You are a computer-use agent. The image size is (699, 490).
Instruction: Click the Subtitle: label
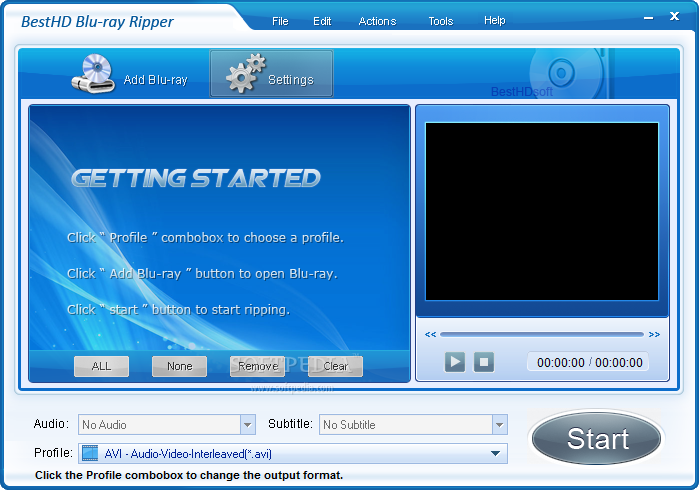click(290, 424)
